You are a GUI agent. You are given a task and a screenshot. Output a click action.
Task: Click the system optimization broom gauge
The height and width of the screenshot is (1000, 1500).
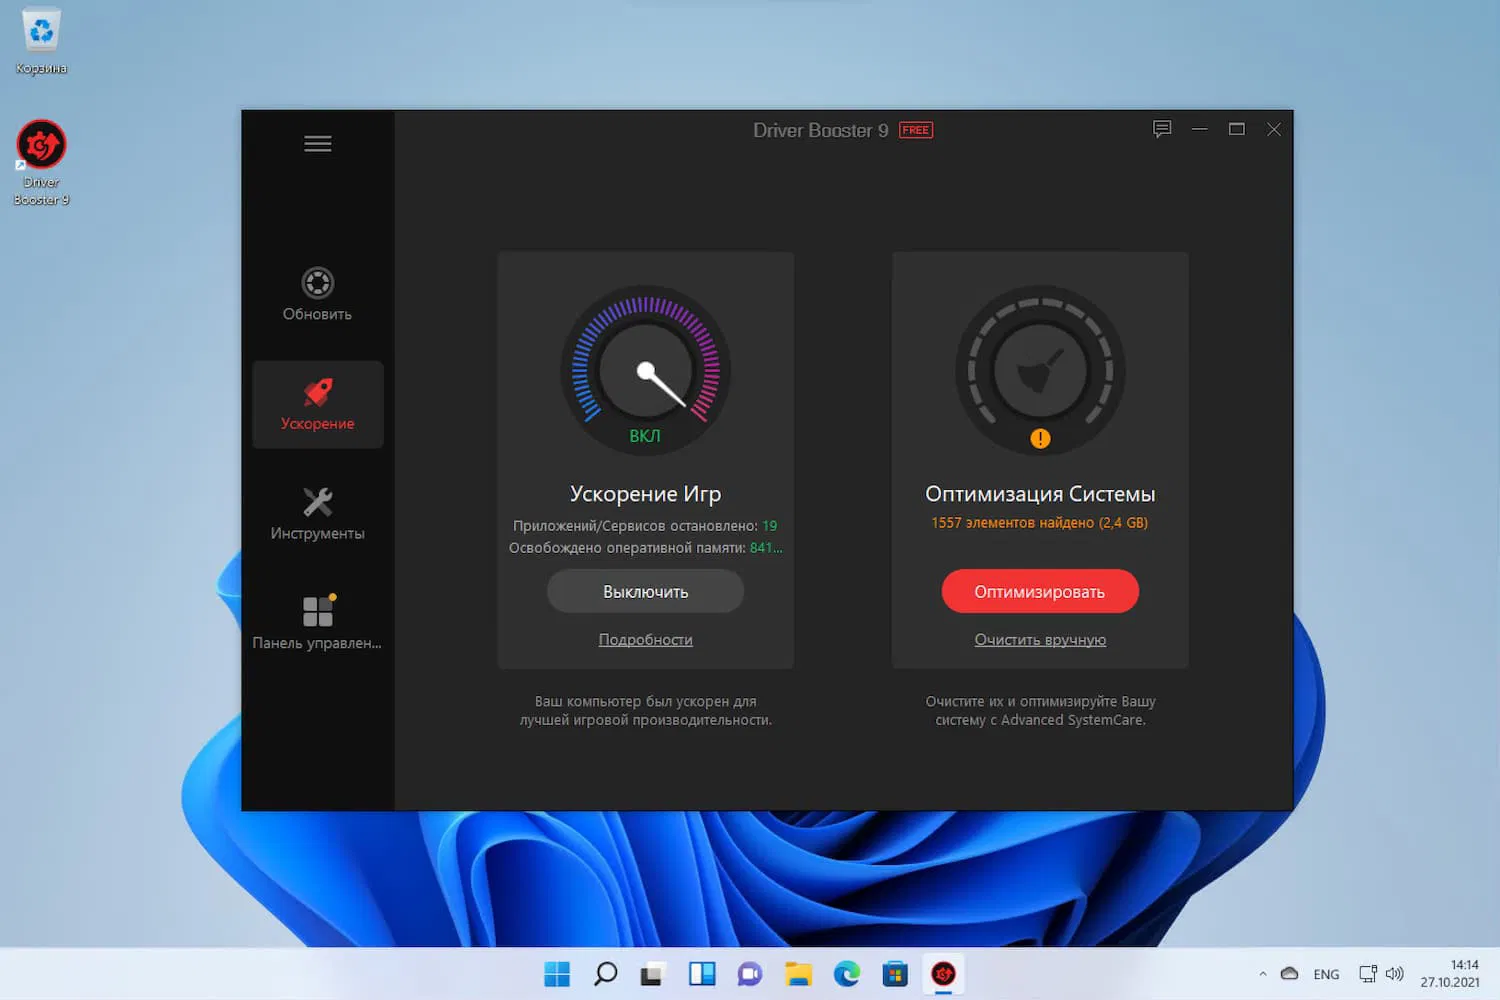[x=1040, y=371]
